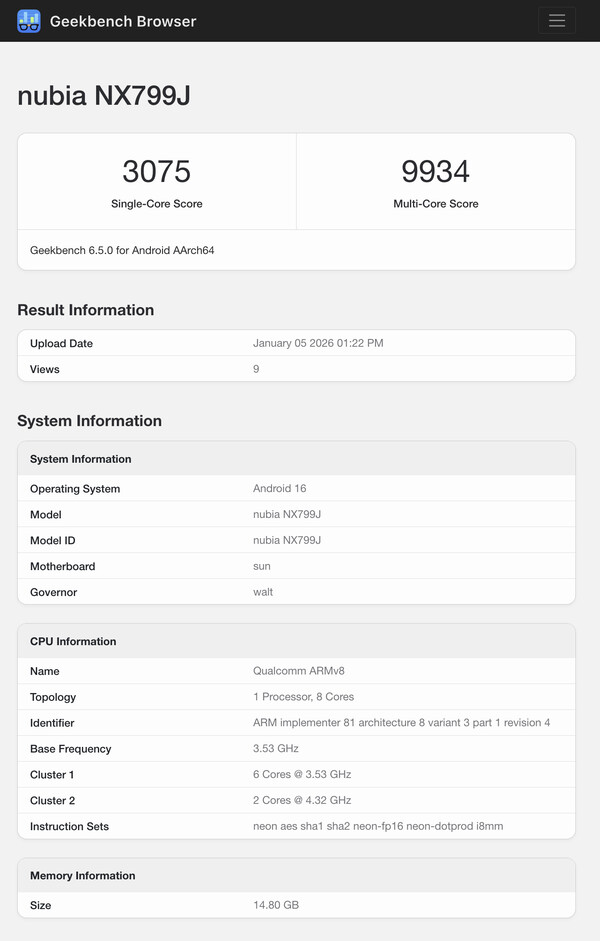Image resolution: width=600 pixels, height=941 pixels.
Task: Click the Geekbench logo icon
Action: [x=28, y=20]
